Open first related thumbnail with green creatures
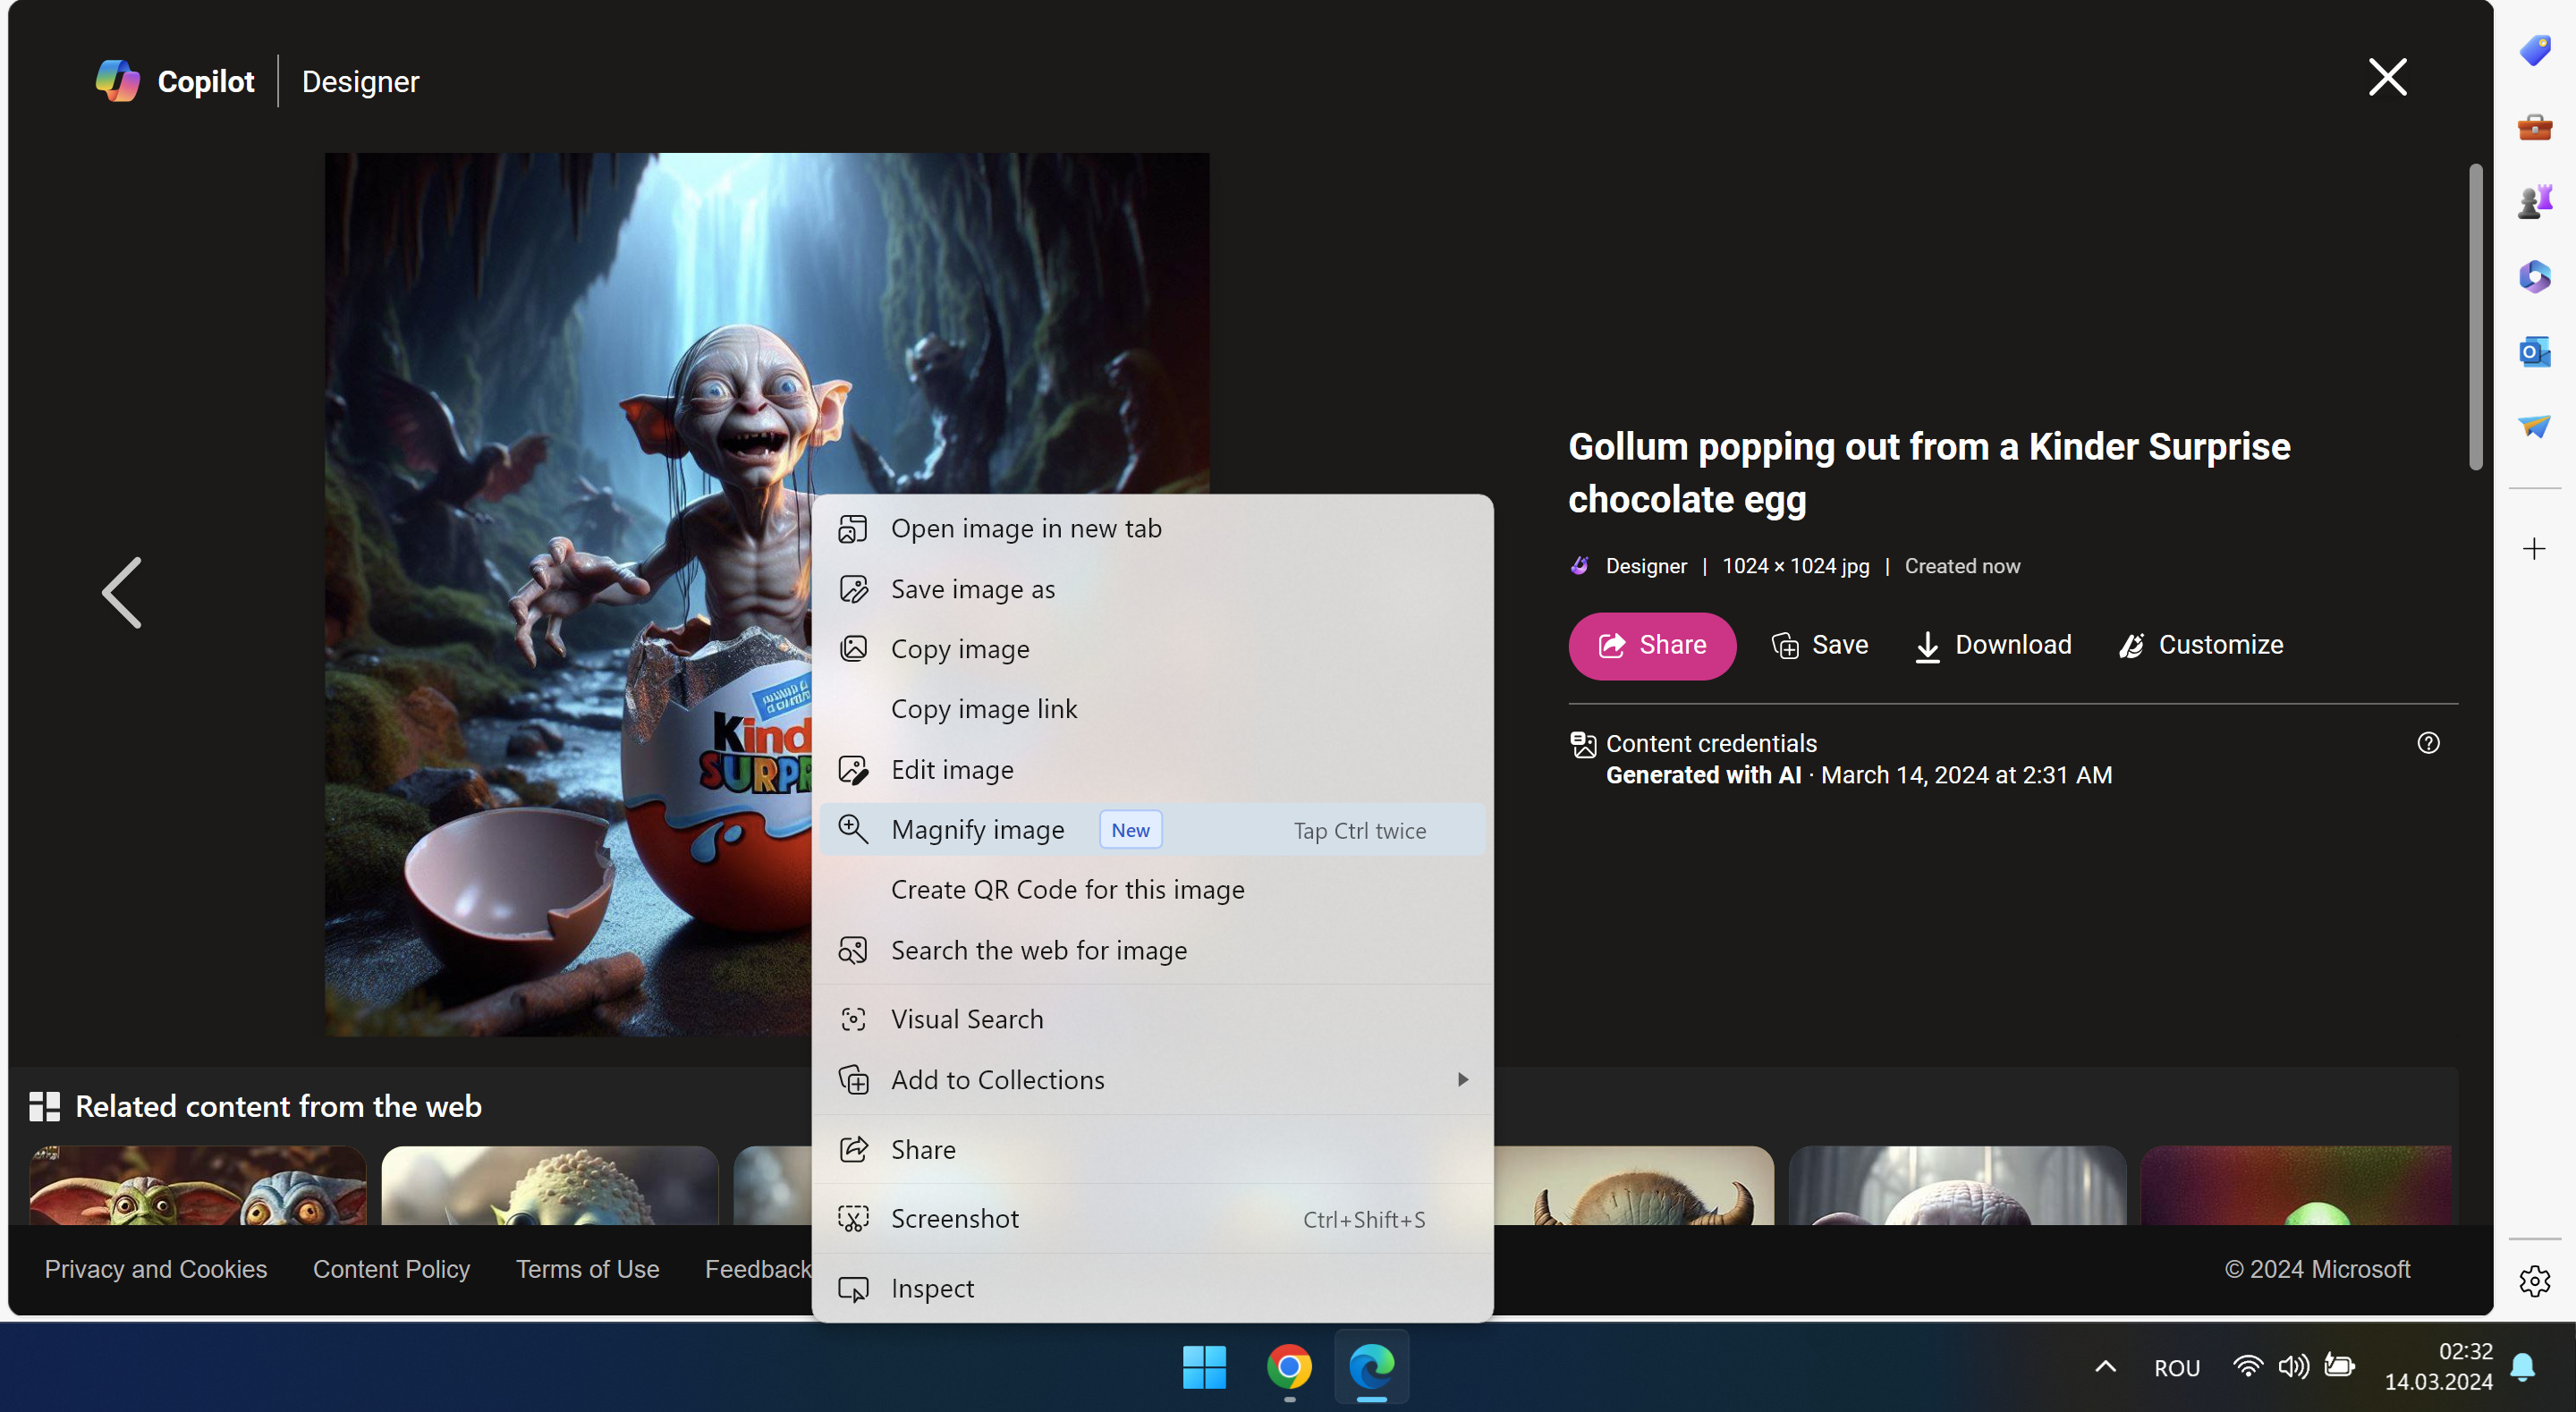2576x1412 pixels. 198,1185
